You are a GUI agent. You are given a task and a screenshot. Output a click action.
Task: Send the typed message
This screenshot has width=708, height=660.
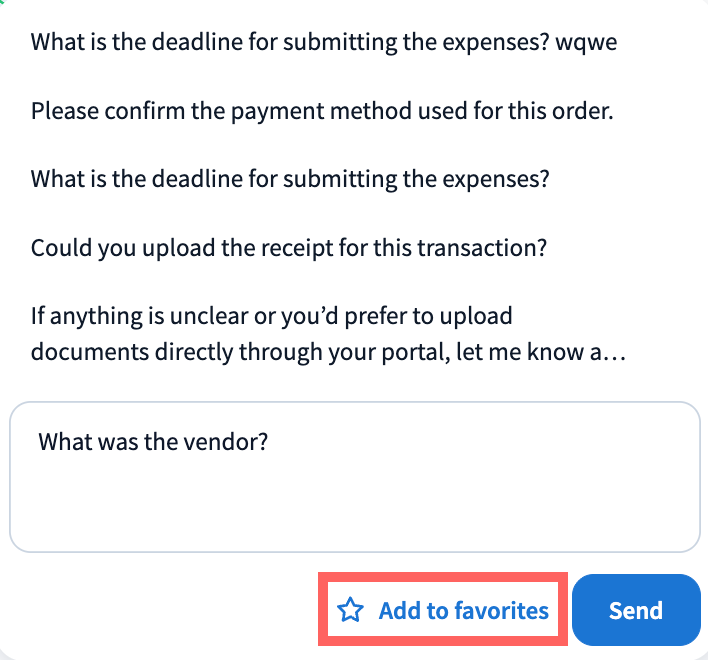[636, 611]
